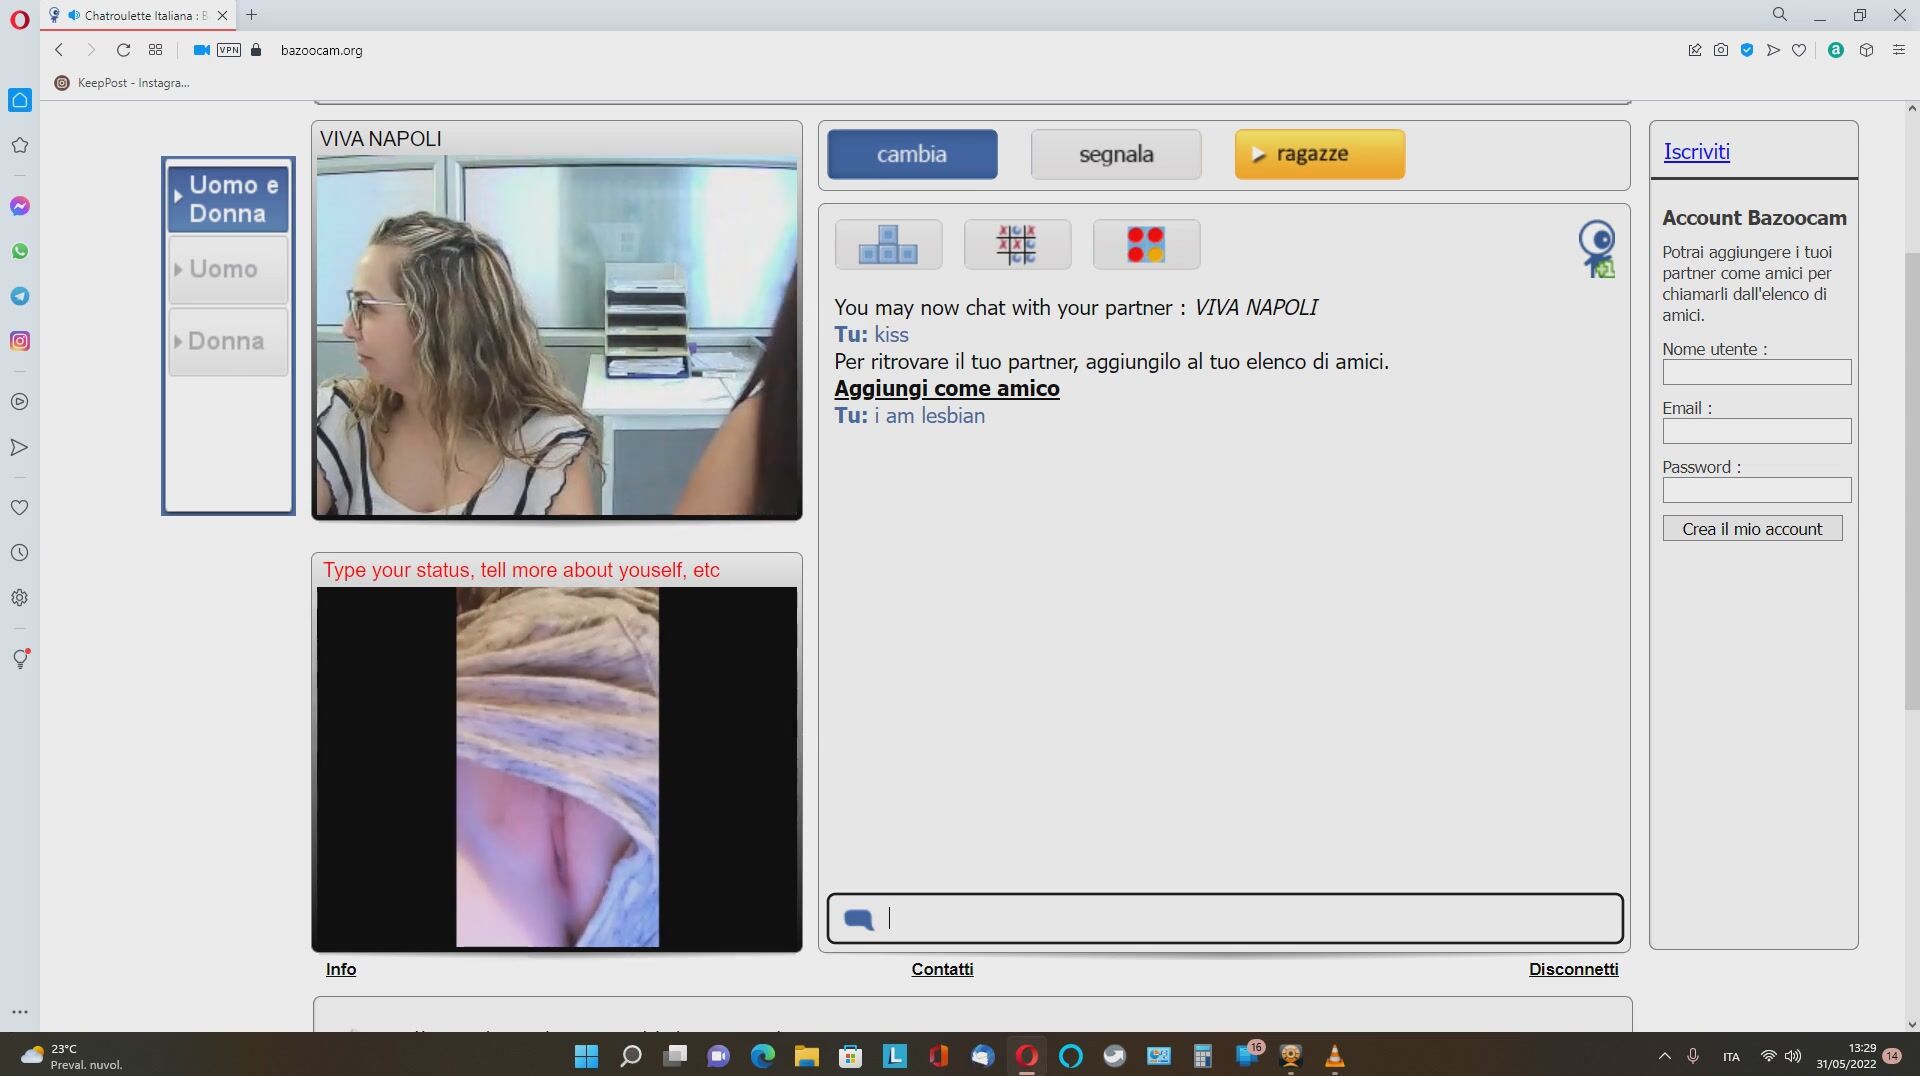
Task: Show hidden system tray icons
Action: (1664, 1056)
